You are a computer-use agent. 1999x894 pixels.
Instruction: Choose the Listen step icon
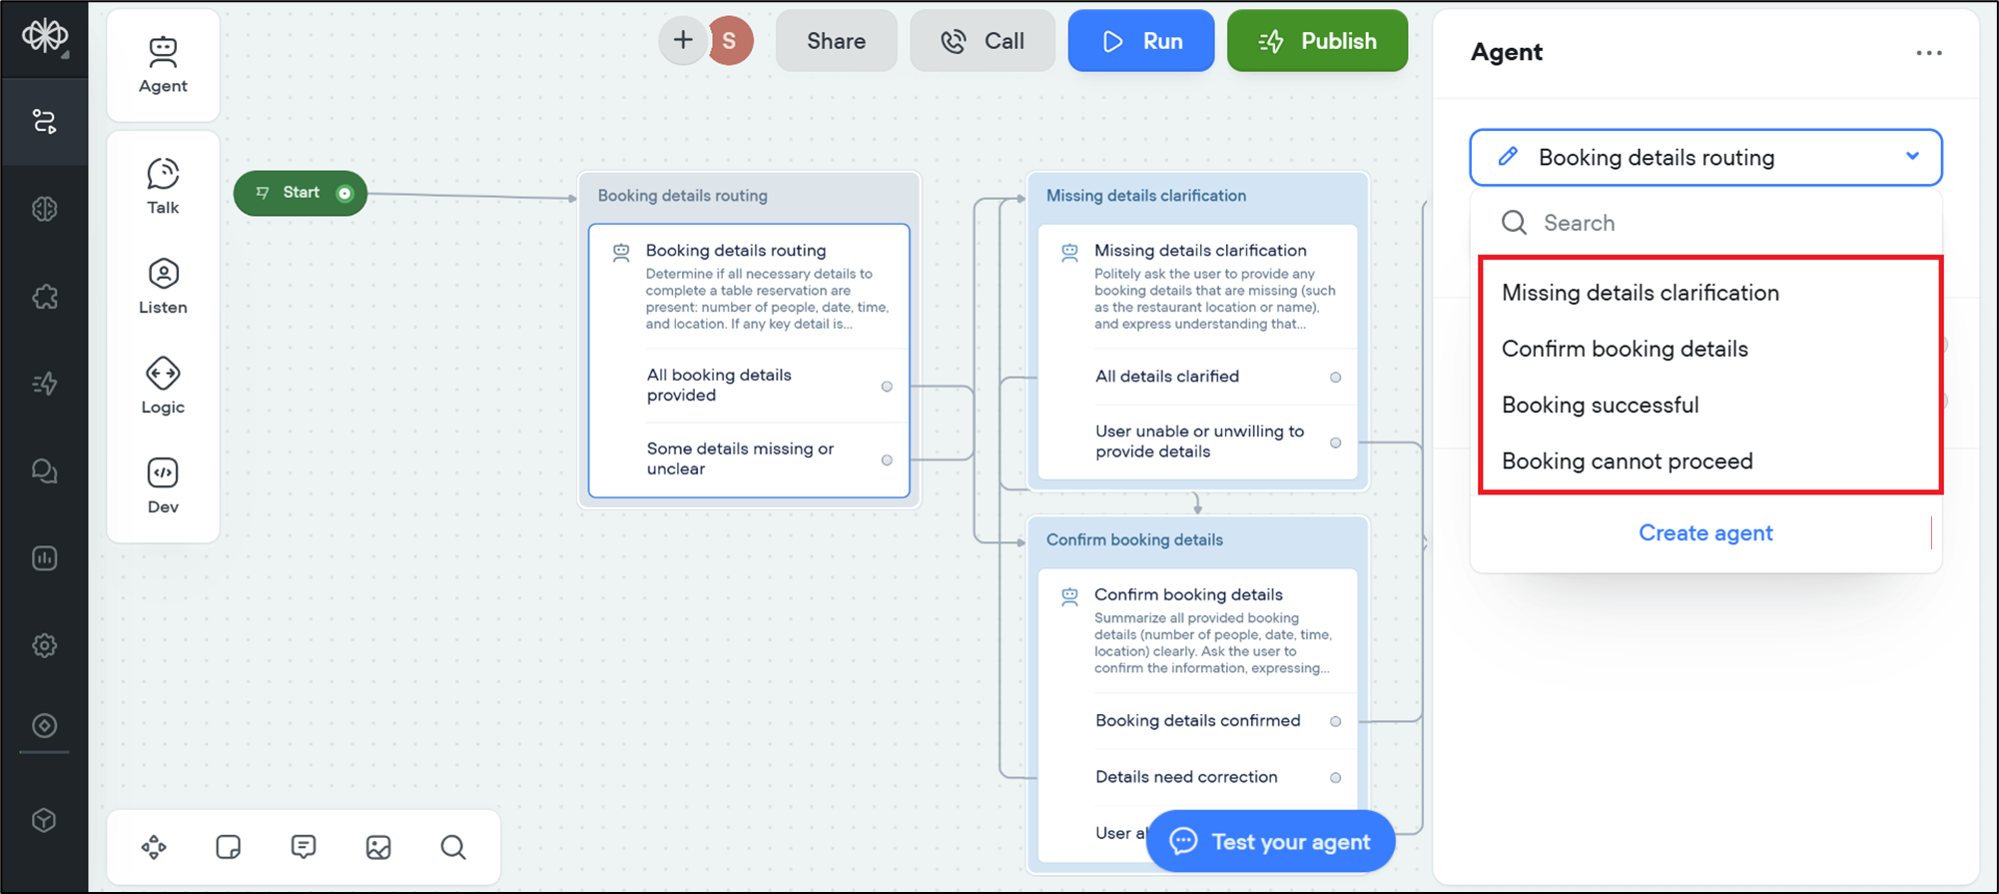(162, 286)
